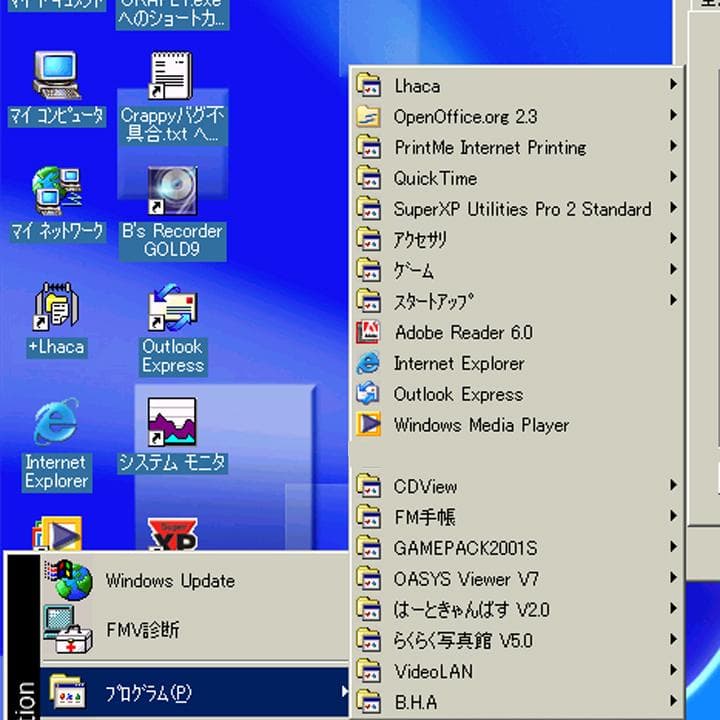The width and height of the screenshot is (720, 720).
Task: Click Outlook Express icon in Programs menu
Action: click(x=368, y=394)
